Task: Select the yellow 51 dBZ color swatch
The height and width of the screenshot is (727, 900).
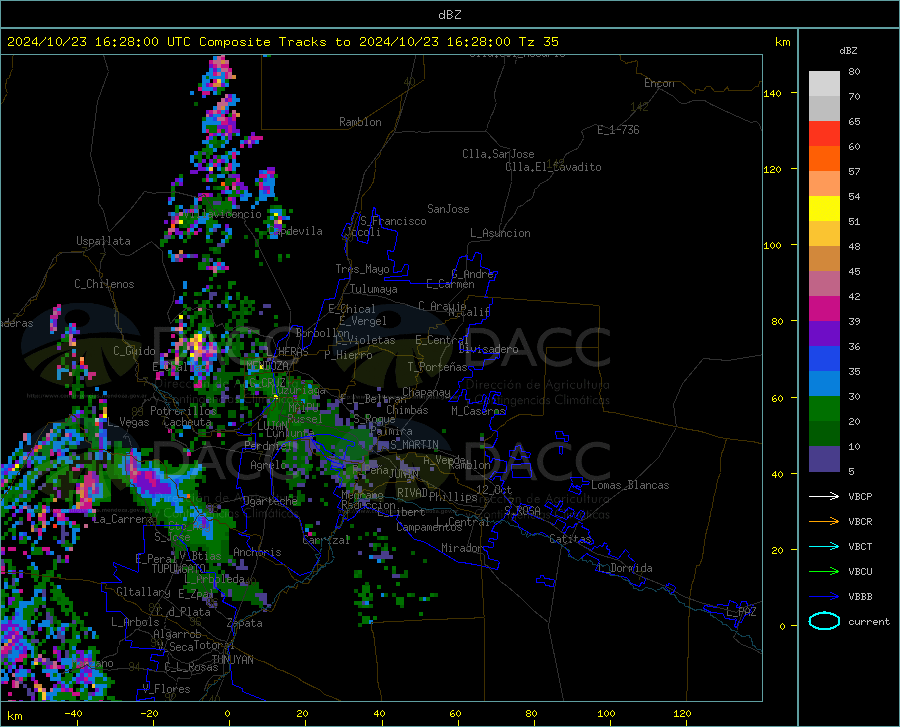Action: coord(824,209)
